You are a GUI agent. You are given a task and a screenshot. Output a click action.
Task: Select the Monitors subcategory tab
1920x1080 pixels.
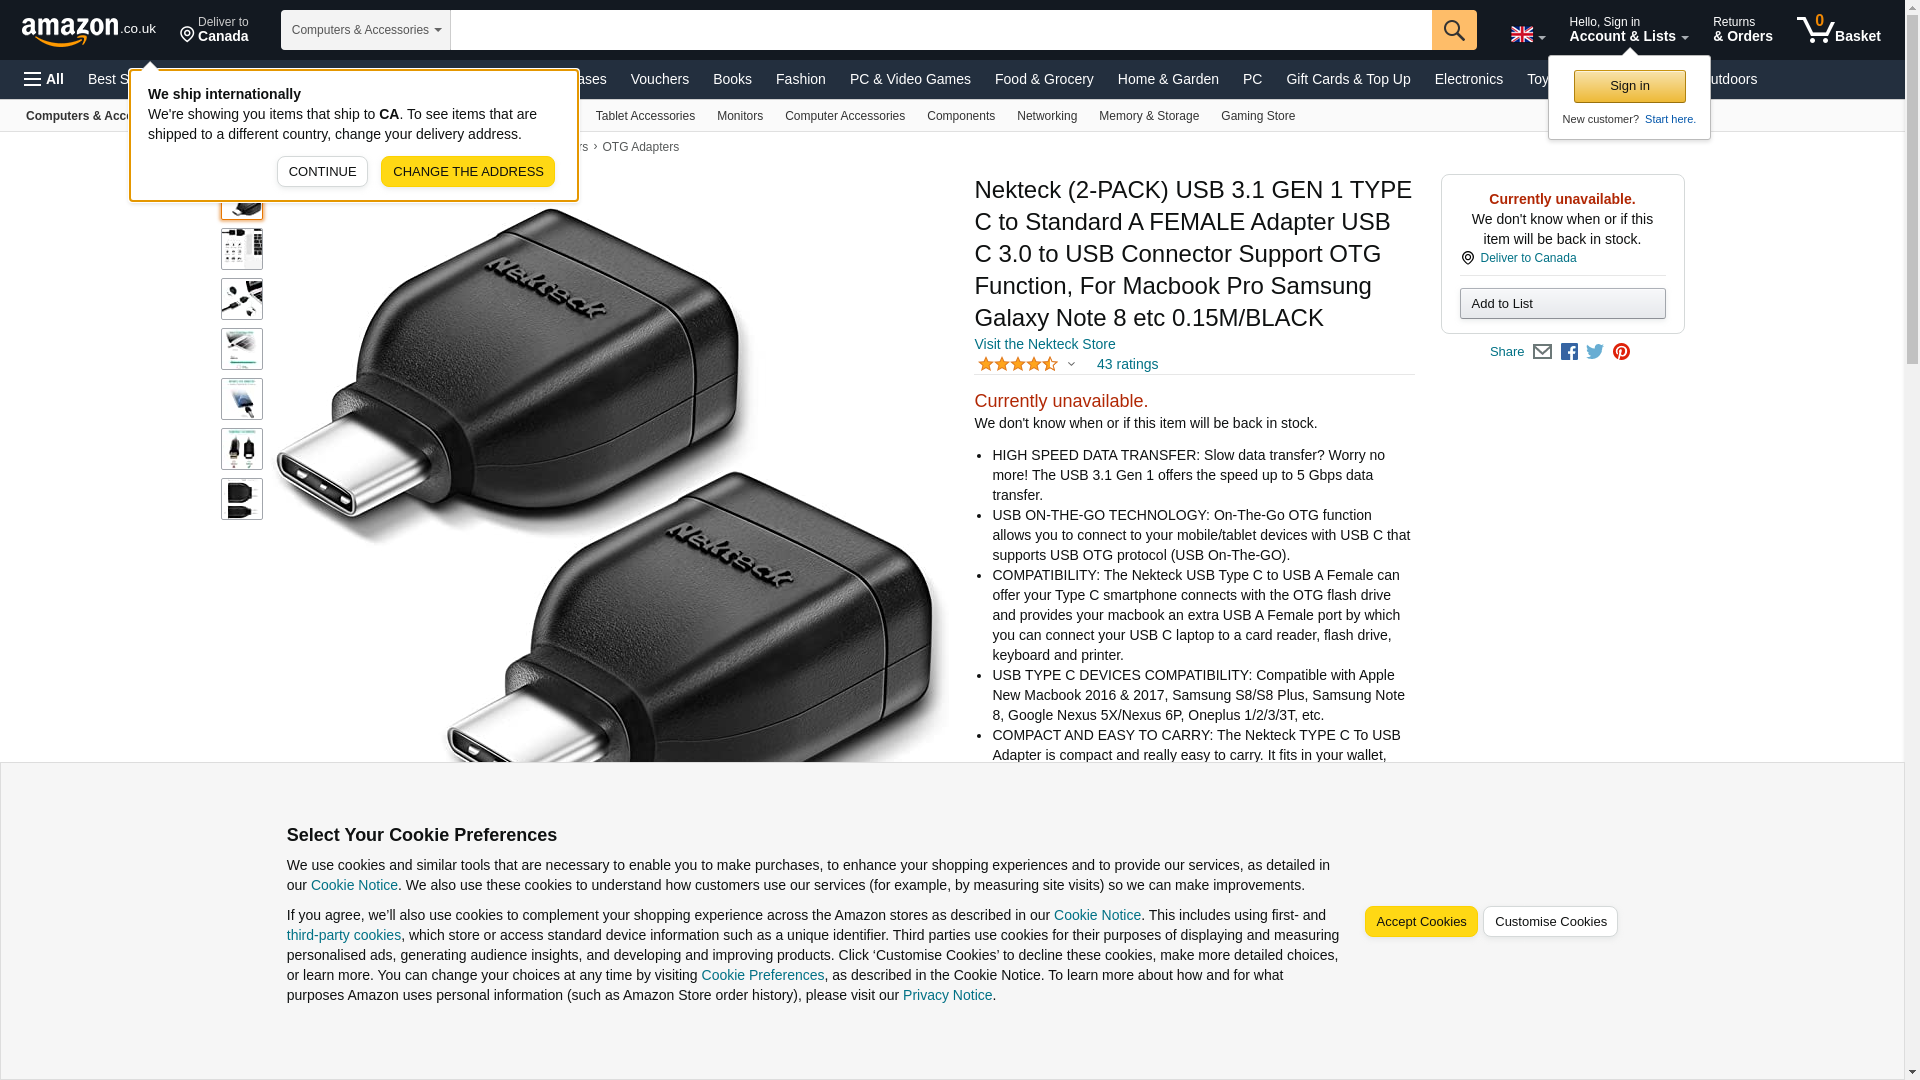[x=740, y=116]
